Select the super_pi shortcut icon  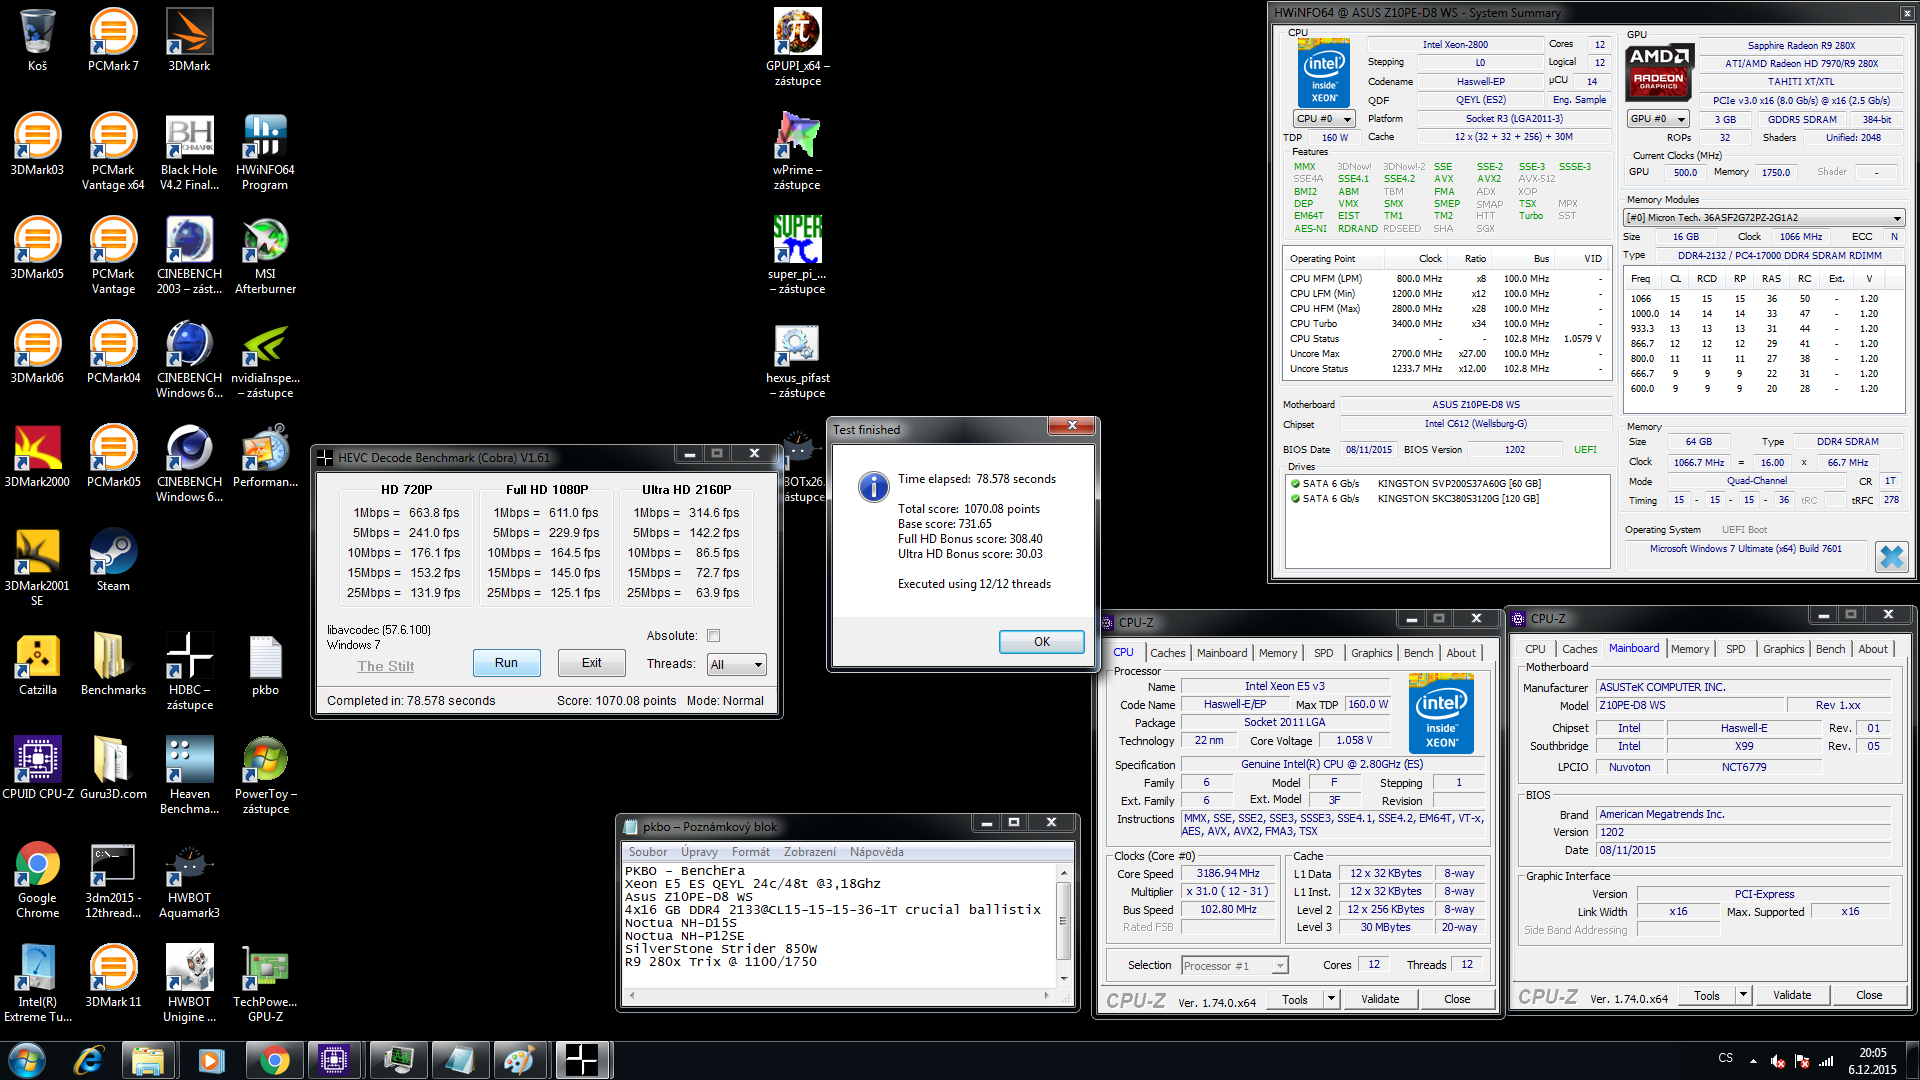pyautogui.click(x=797, y=255)
